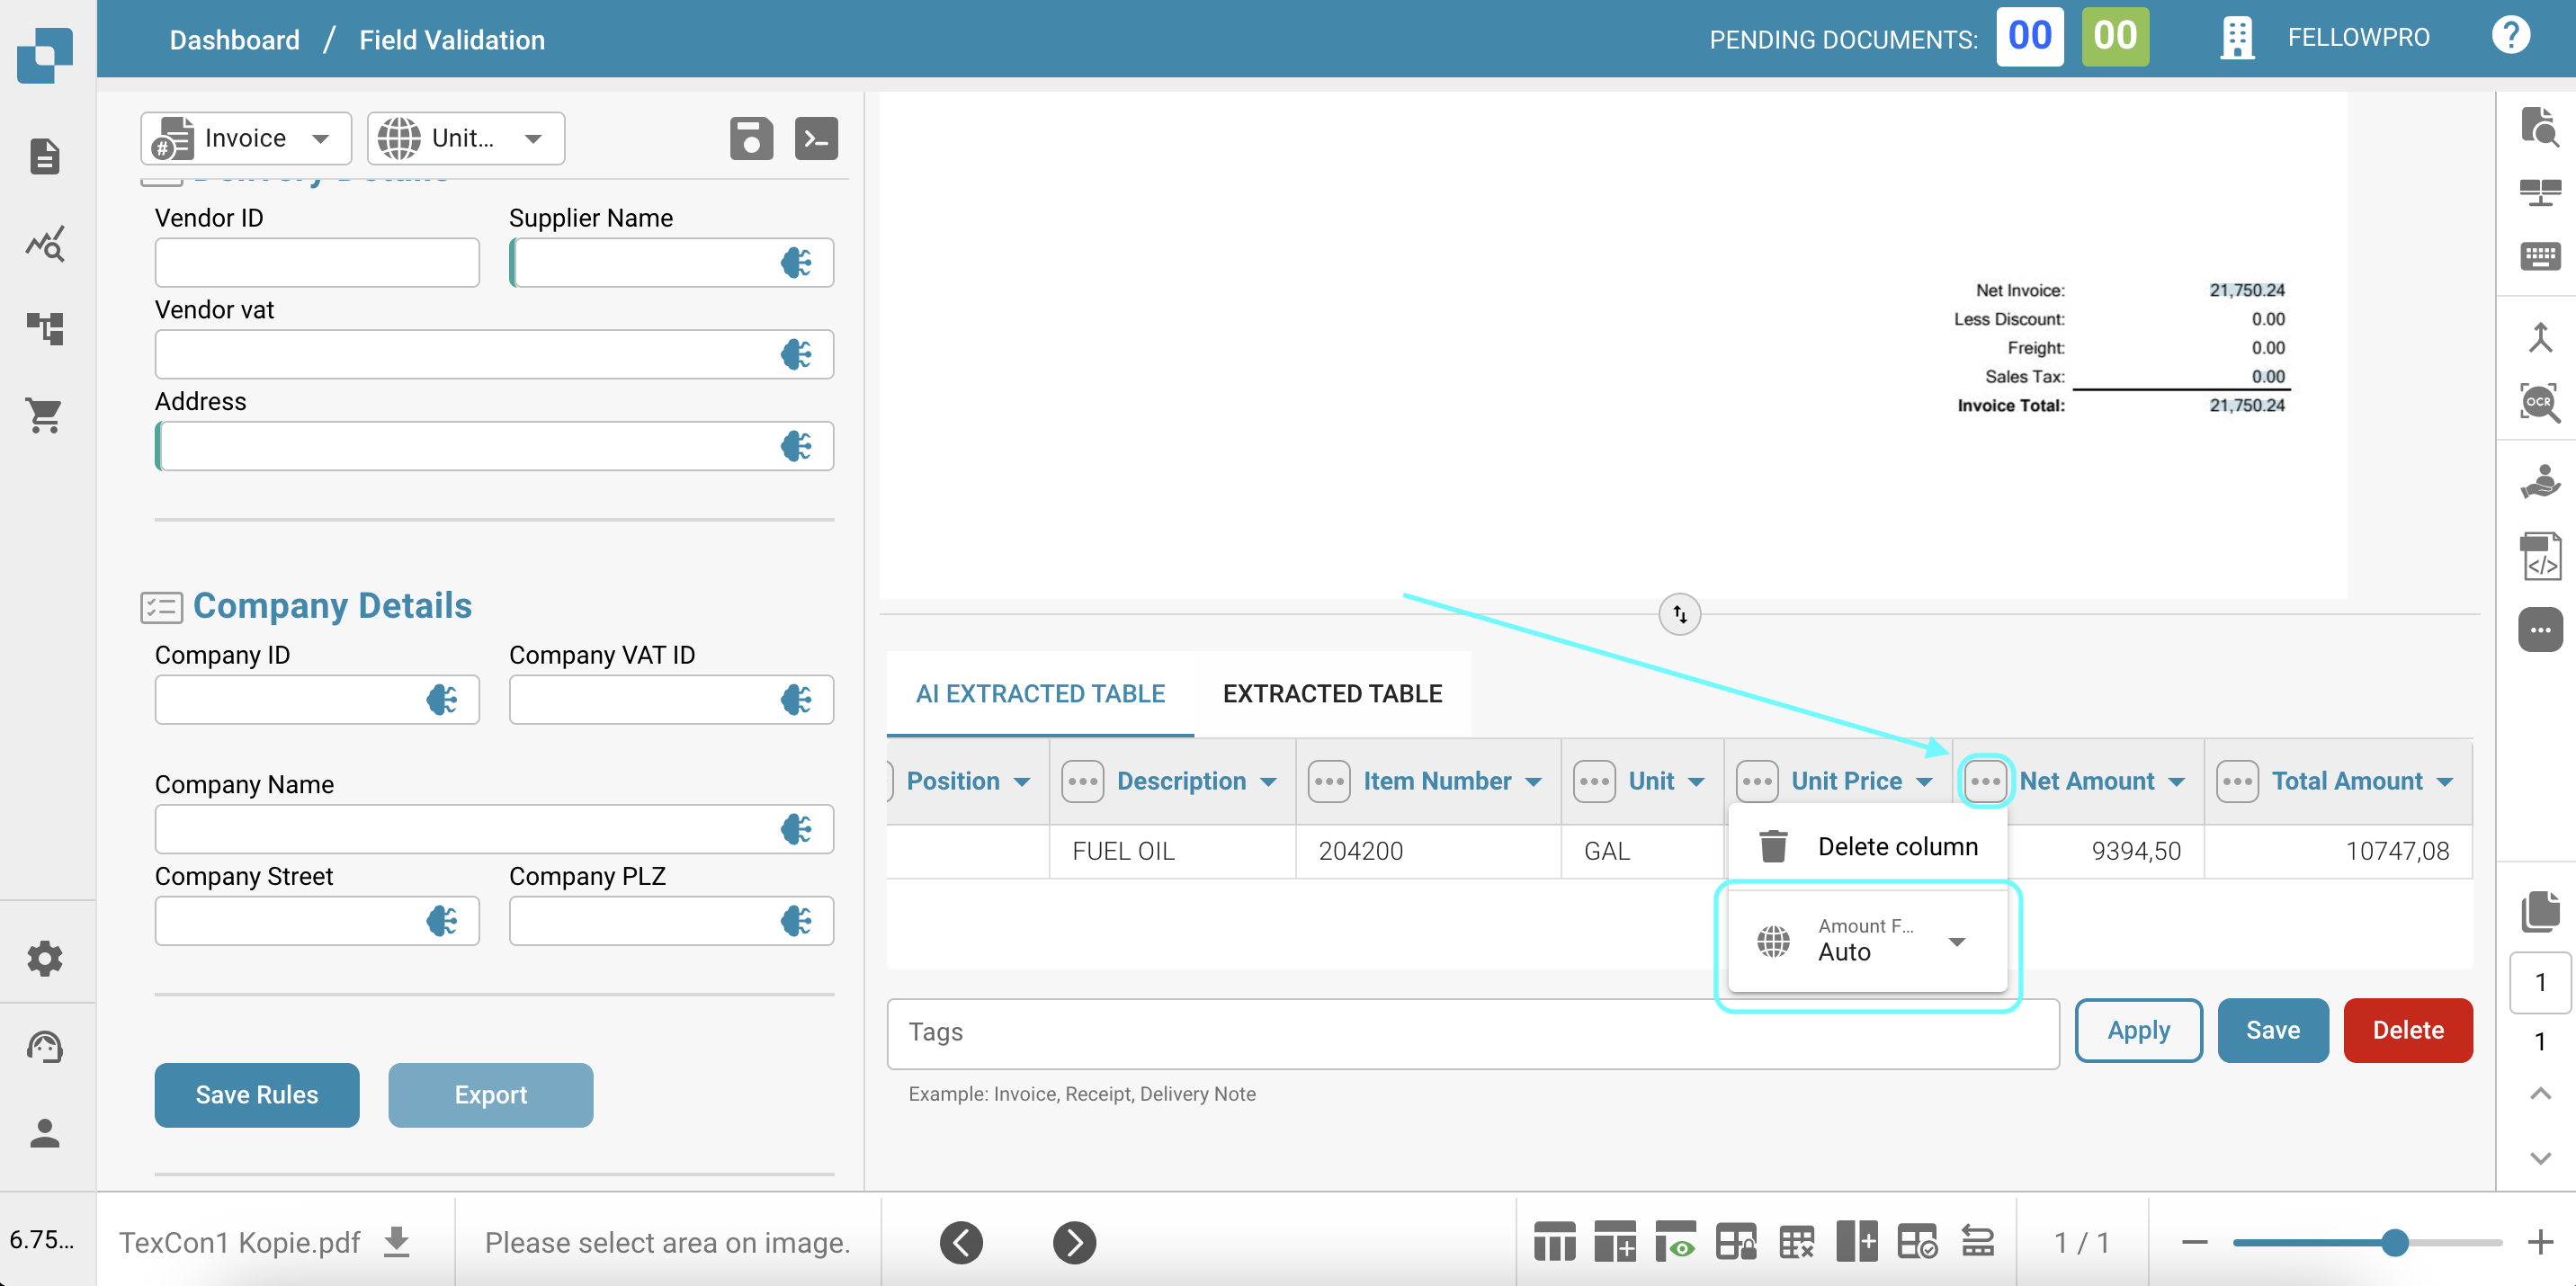The image size is (2576, 1286).
Task: Switch to the EXTRACTED TABLE tab
Action: pos(1331,693)
